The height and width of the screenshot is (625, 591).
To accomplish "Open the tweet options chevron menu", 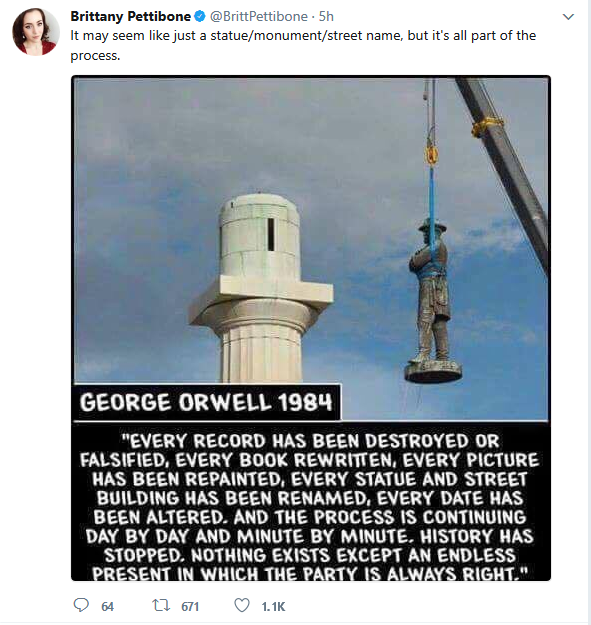I will pos(568,17).
